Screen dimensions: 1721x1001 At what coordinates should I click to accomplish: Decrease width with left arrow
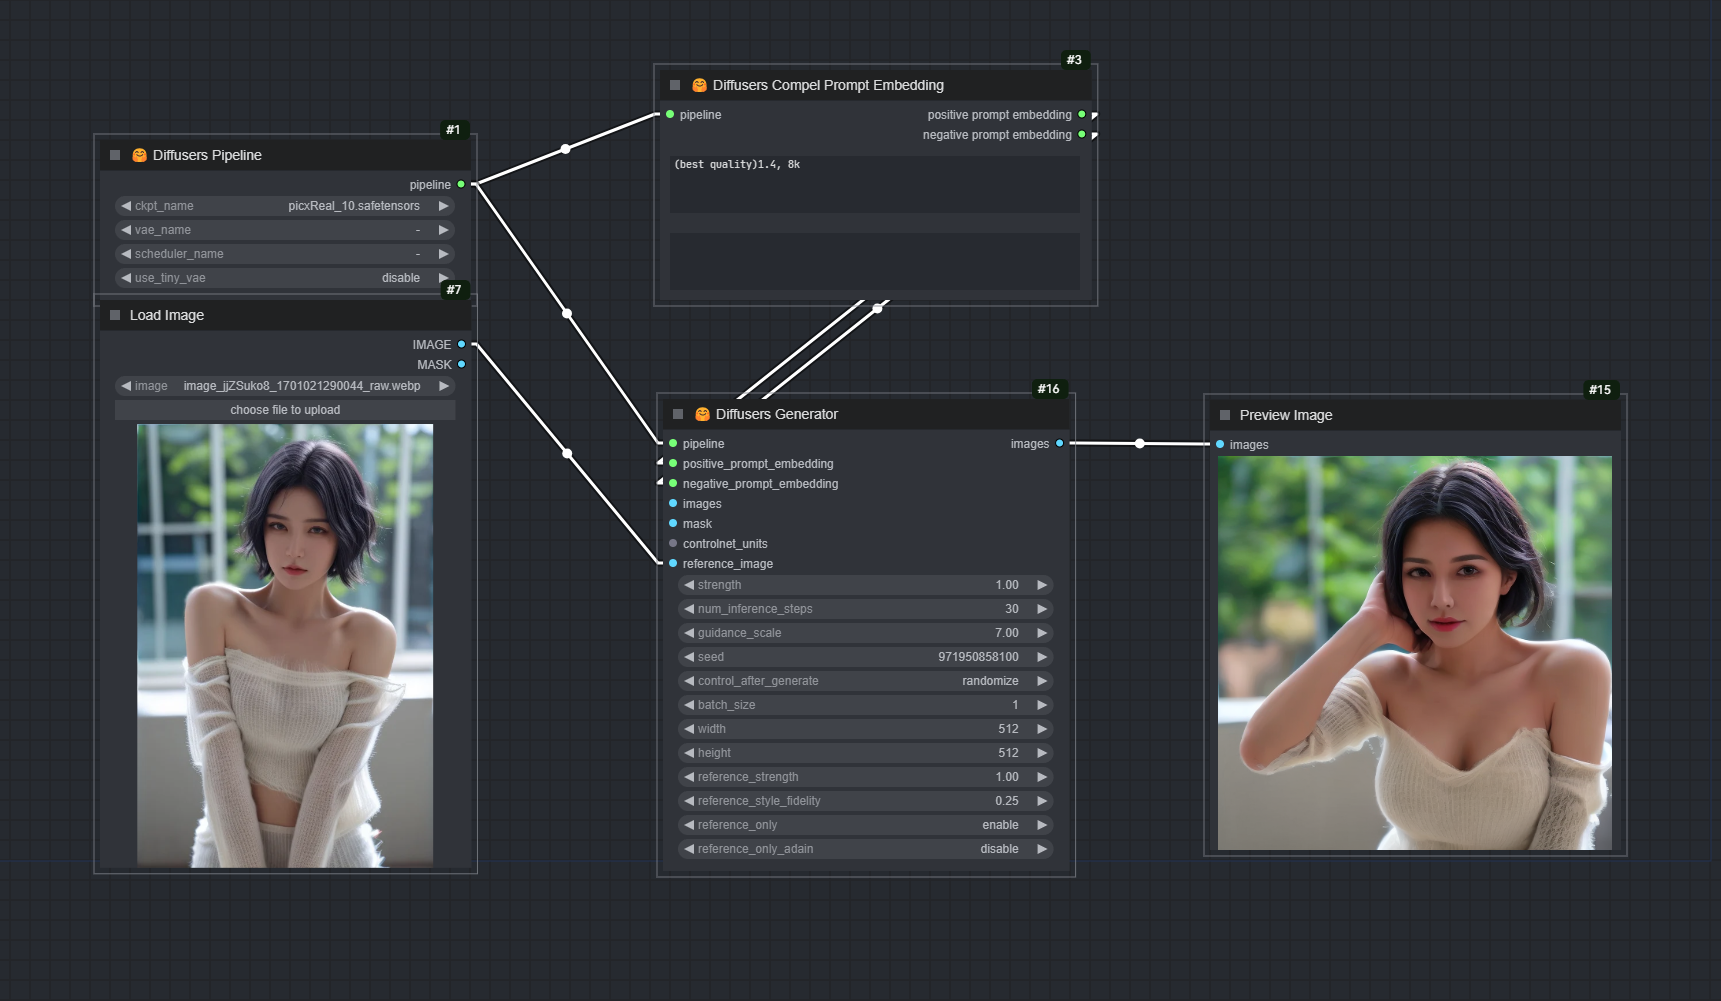[x=689, y=729]
